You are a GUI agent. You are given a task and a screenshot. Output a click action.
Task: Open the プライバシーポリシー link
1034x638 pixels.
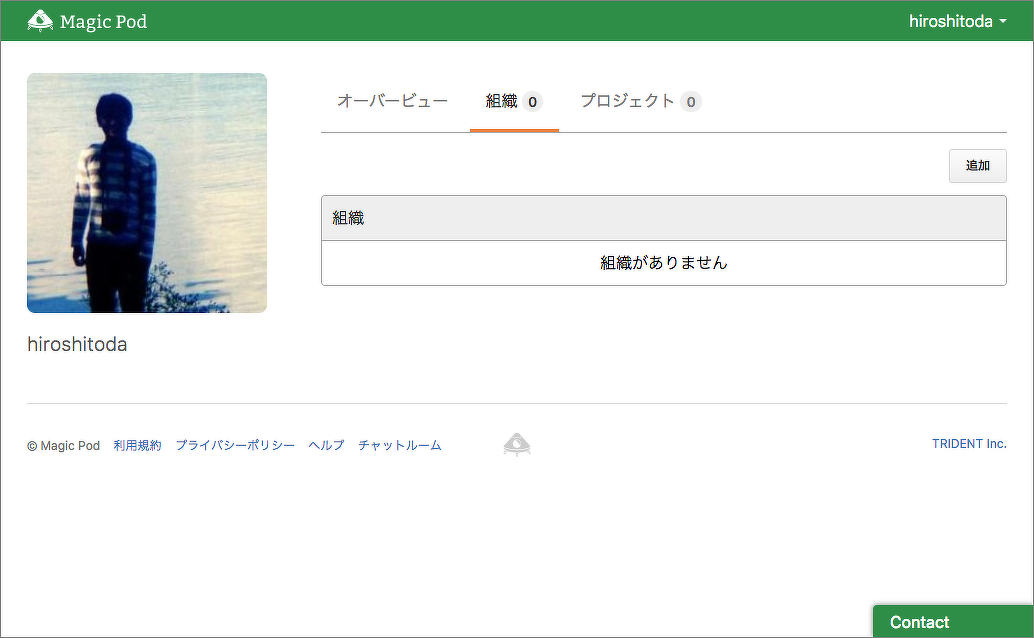pyautogui.click(x=235, y=446)
